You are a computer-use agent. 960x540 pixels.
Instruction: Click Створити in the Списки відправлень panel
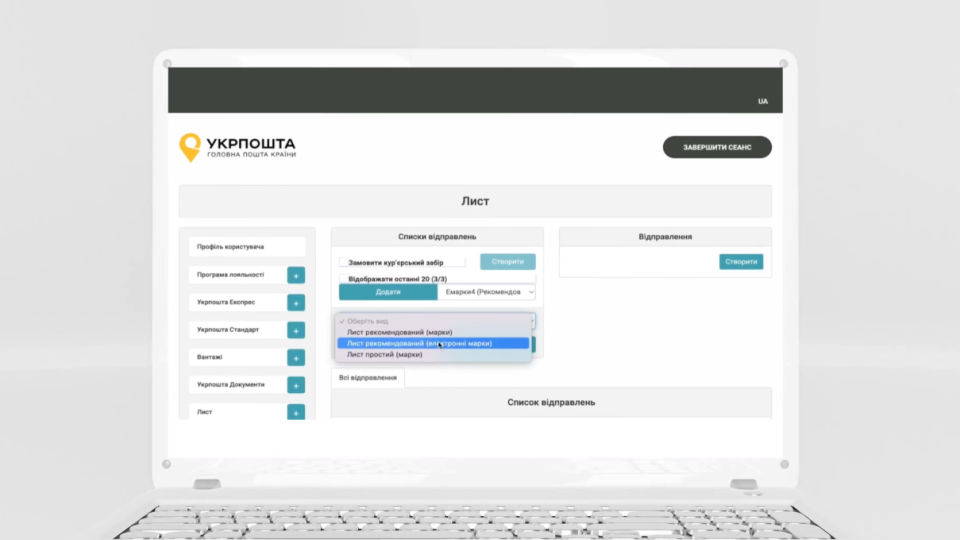click(x=508, y=261)
